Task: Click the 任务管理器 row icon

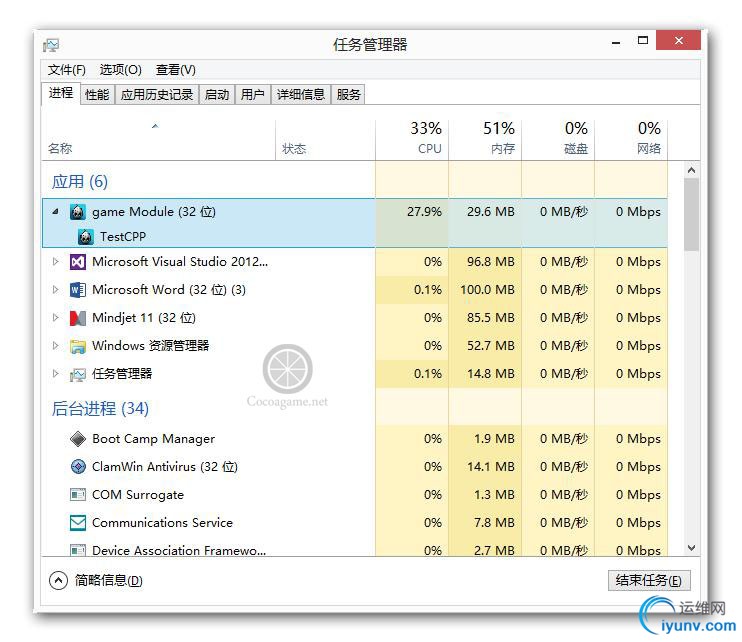Action: point(78,375)
